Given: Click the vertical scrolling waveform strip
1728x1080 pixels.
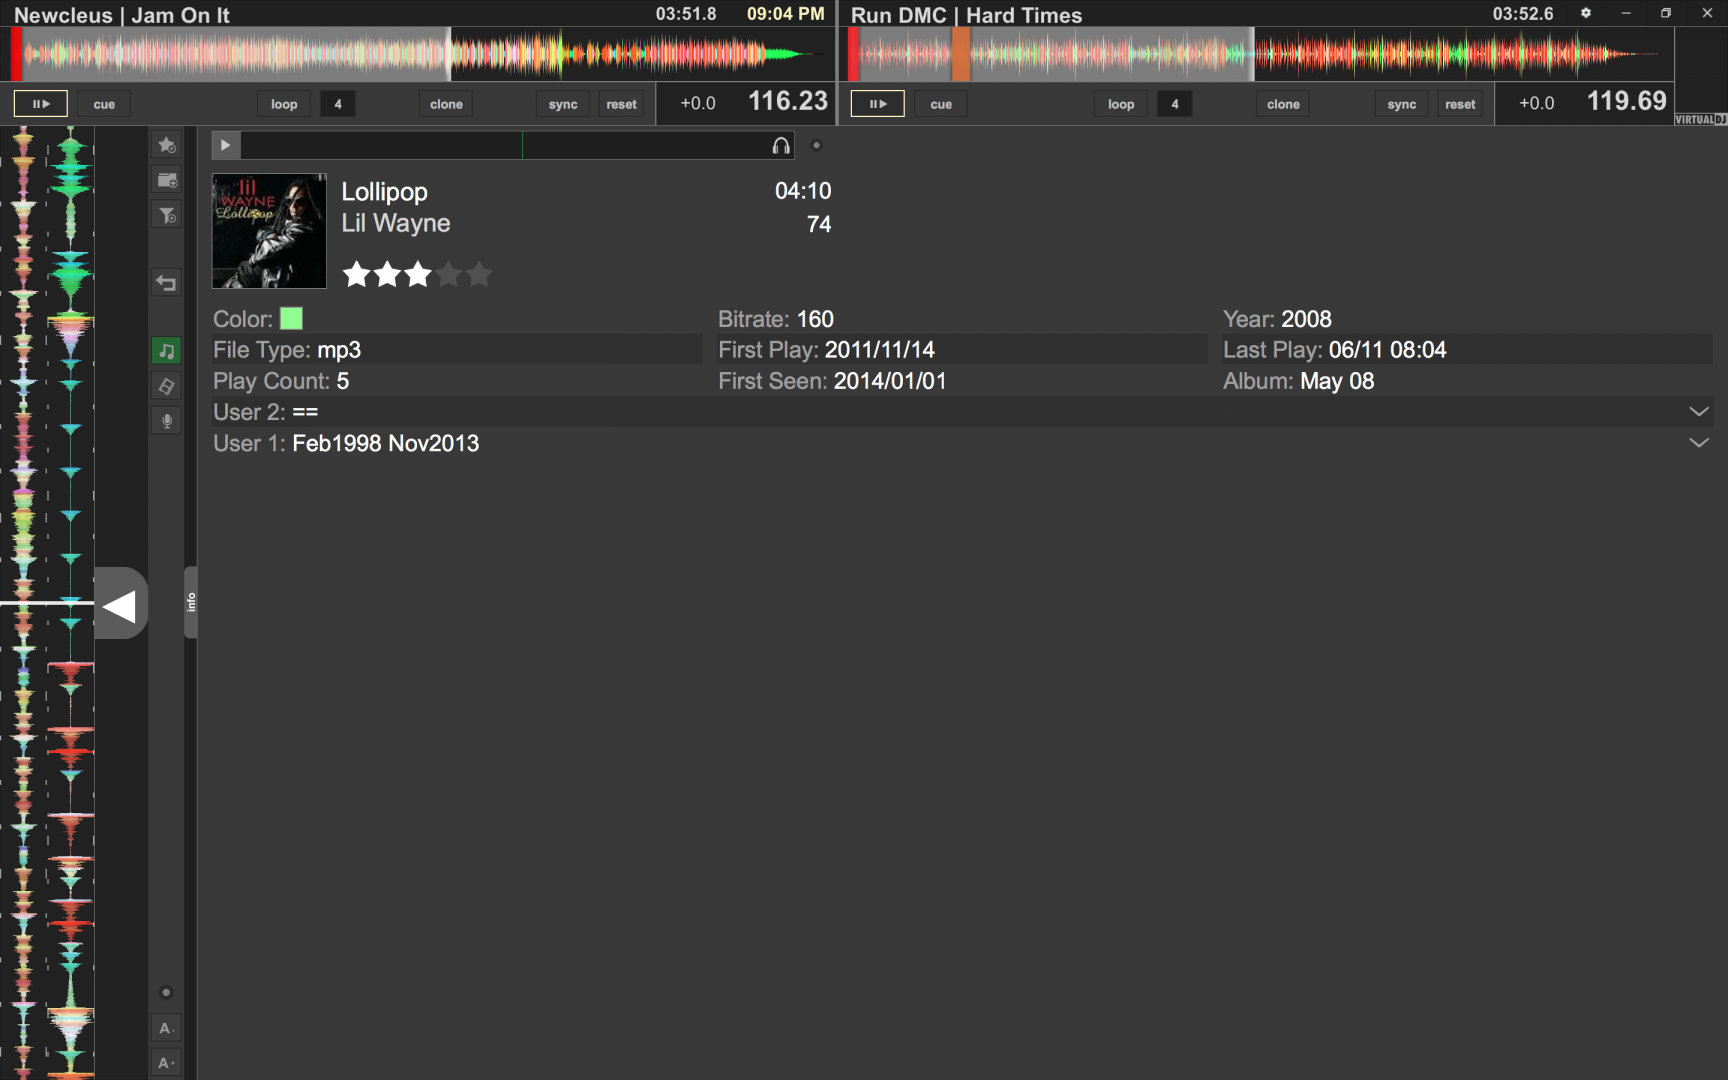Looking at the screenshot, I should (x=47, y=602).
